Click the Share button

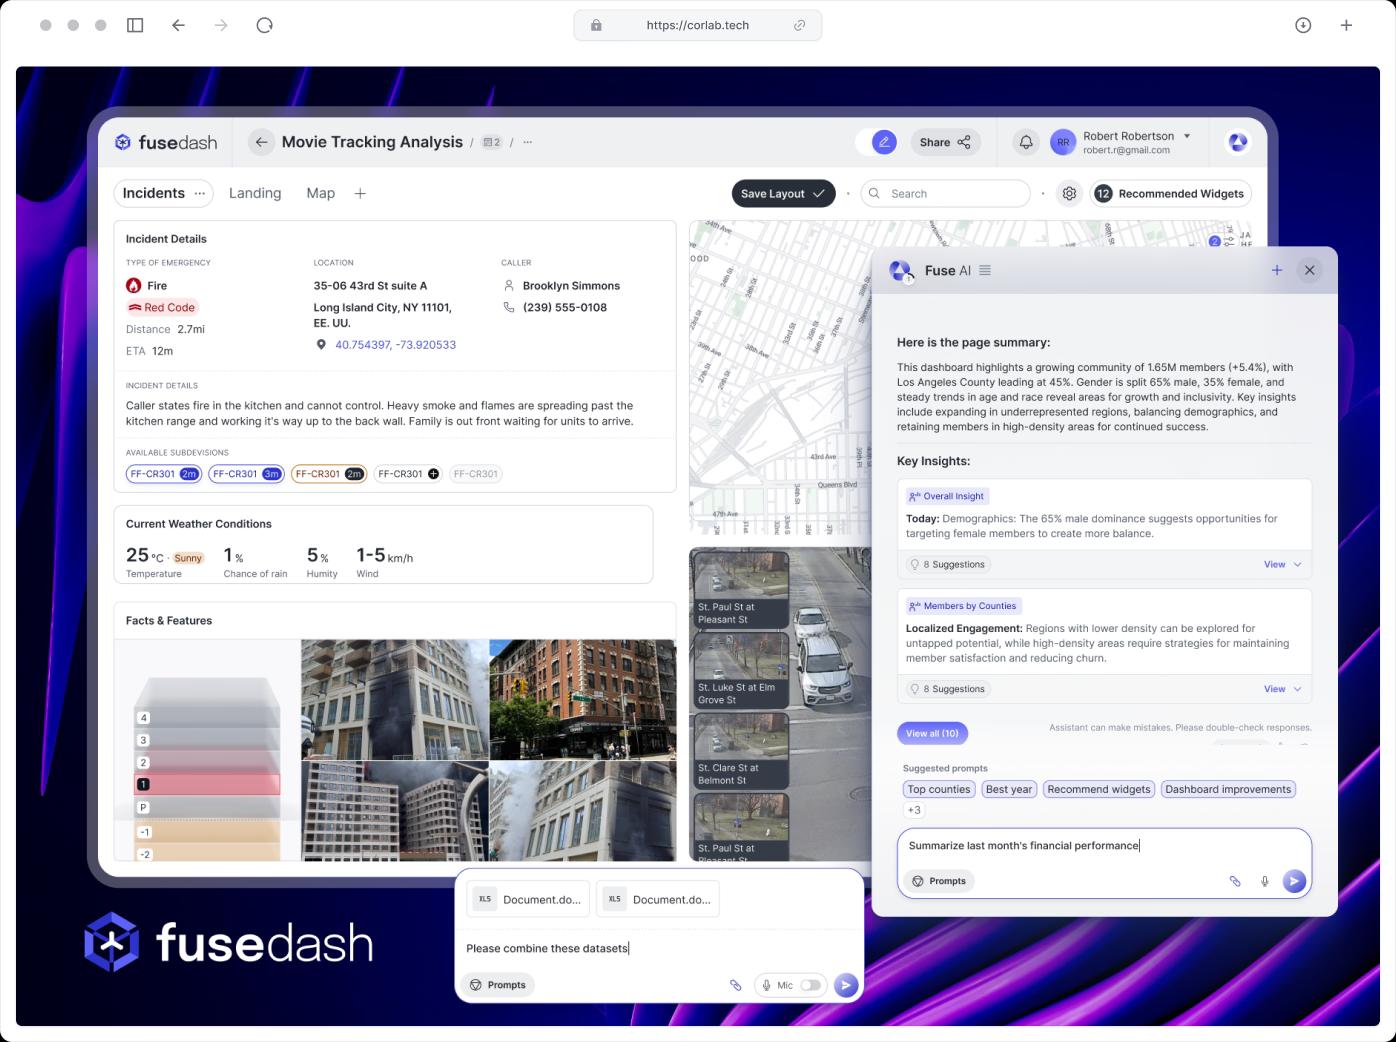coord(945,142)
